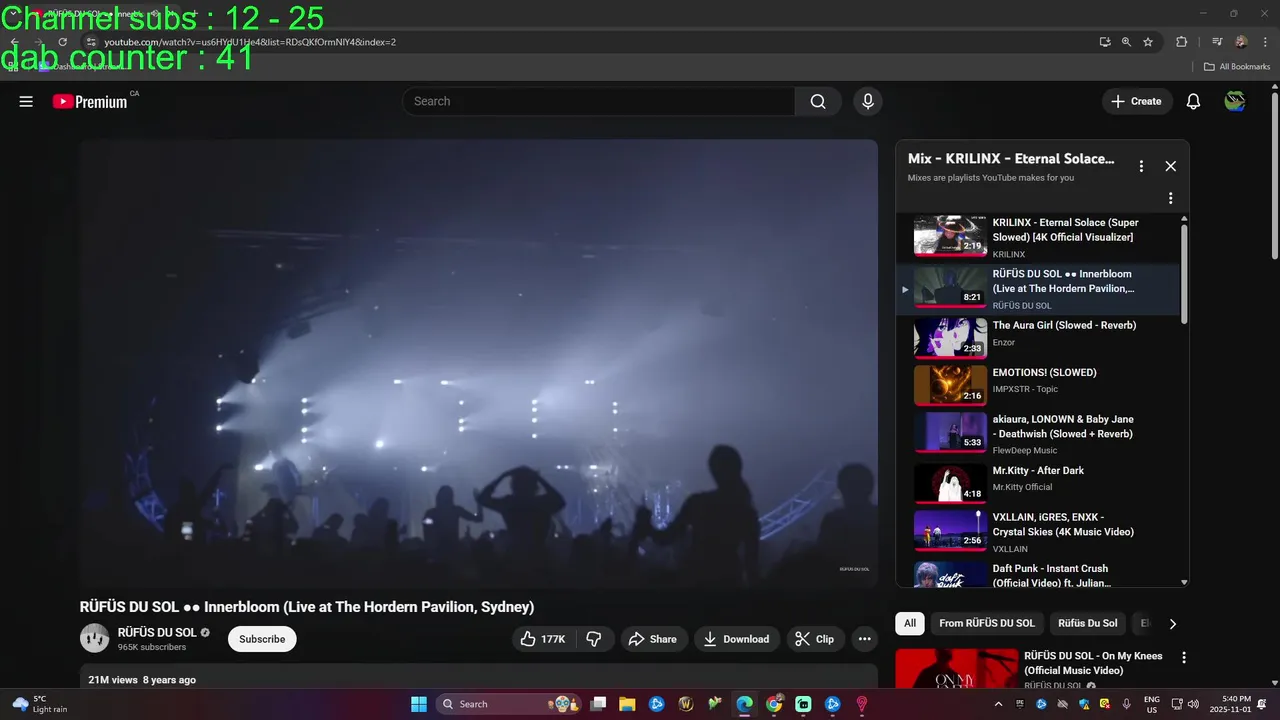This screenshot has width=1280, height=720.
Task: Open the playlist secondary three-dot menu
Action: (x=1171, y=198)
